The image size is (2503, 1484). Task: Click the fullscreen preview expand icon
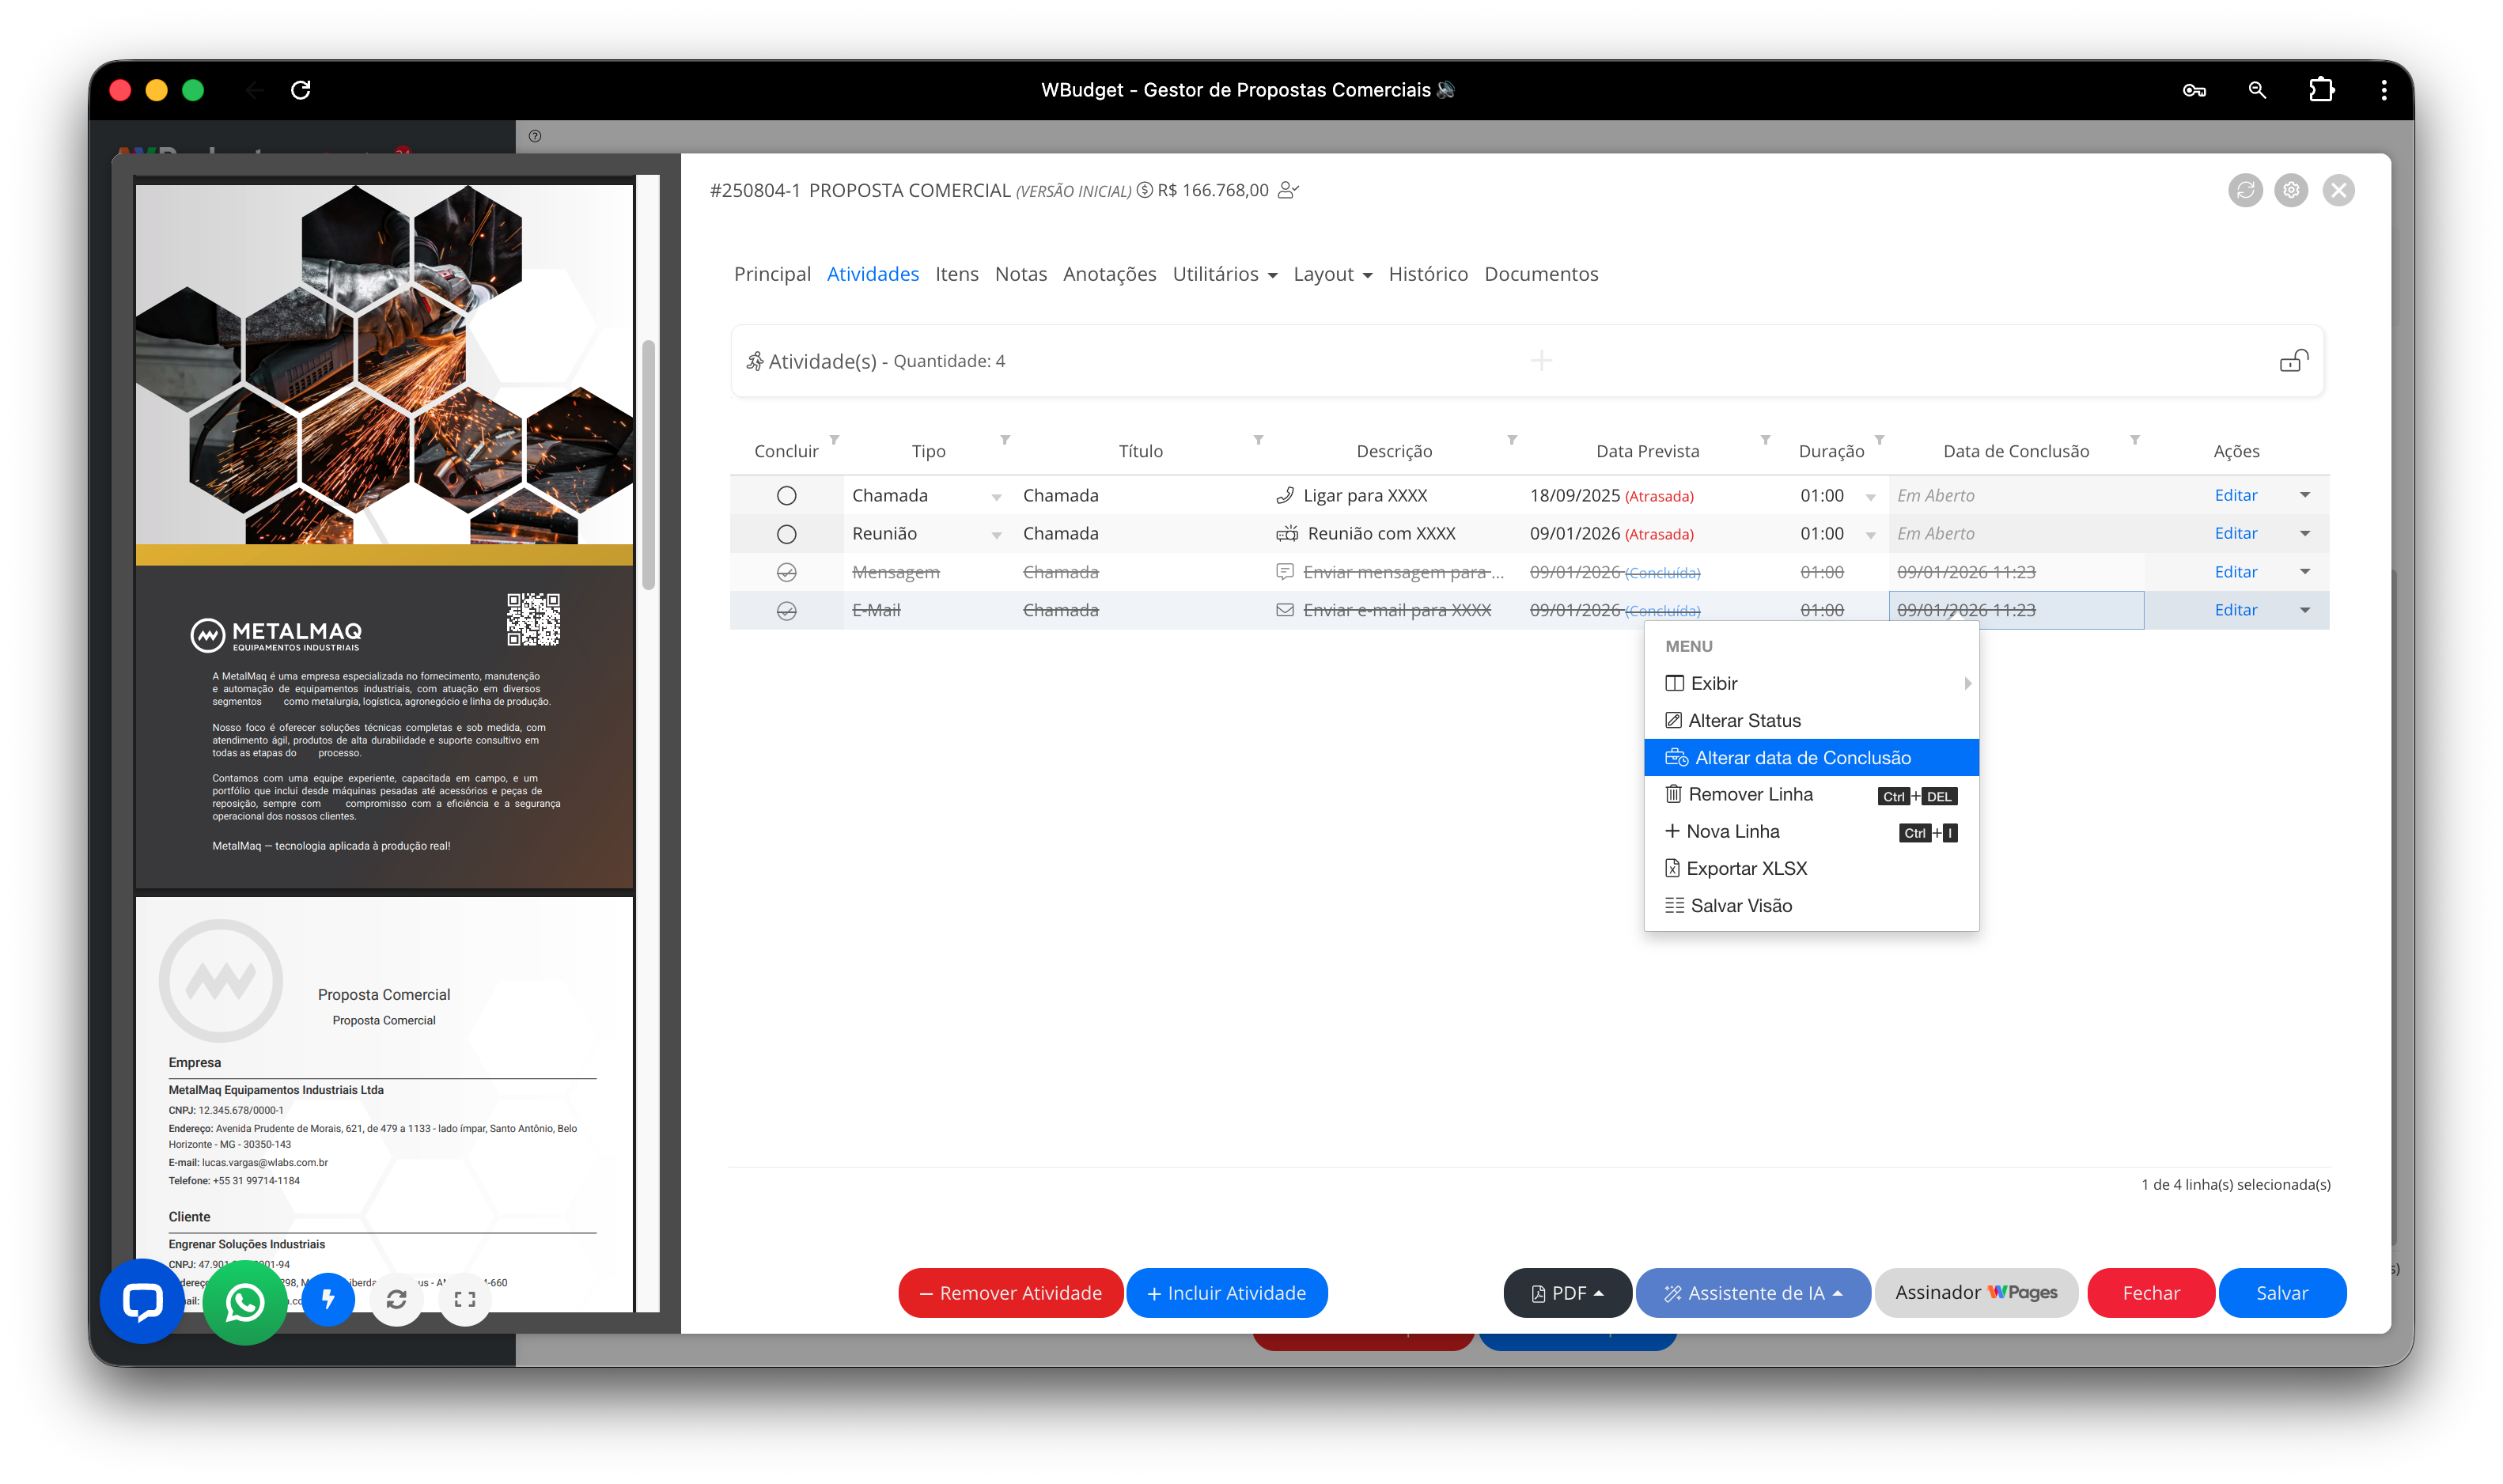click(x=464, y=1299)
